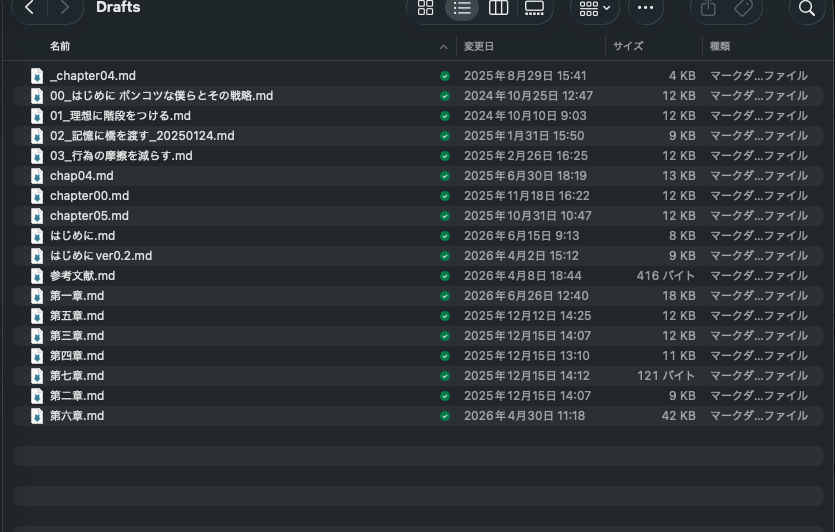Viewport: 835px width, 532px height.
Task: Click the green sync checkmark for 第二章.md
Action: pyautogui.click(x=445, y=396)
